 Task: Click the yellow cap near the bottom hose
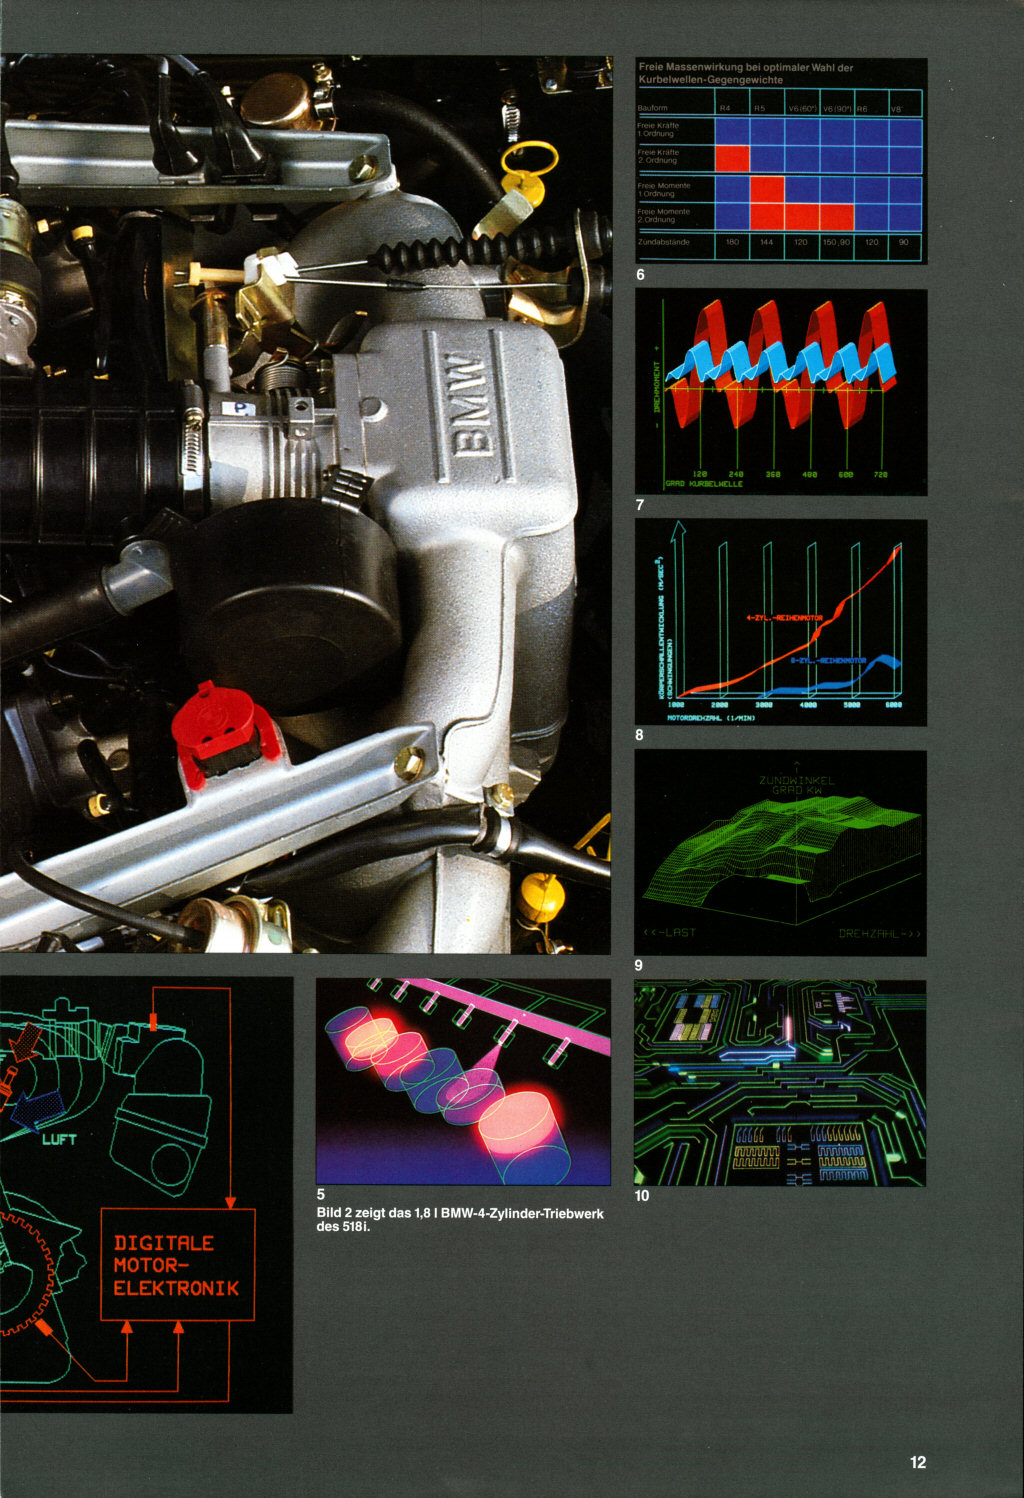coord(541,895)
